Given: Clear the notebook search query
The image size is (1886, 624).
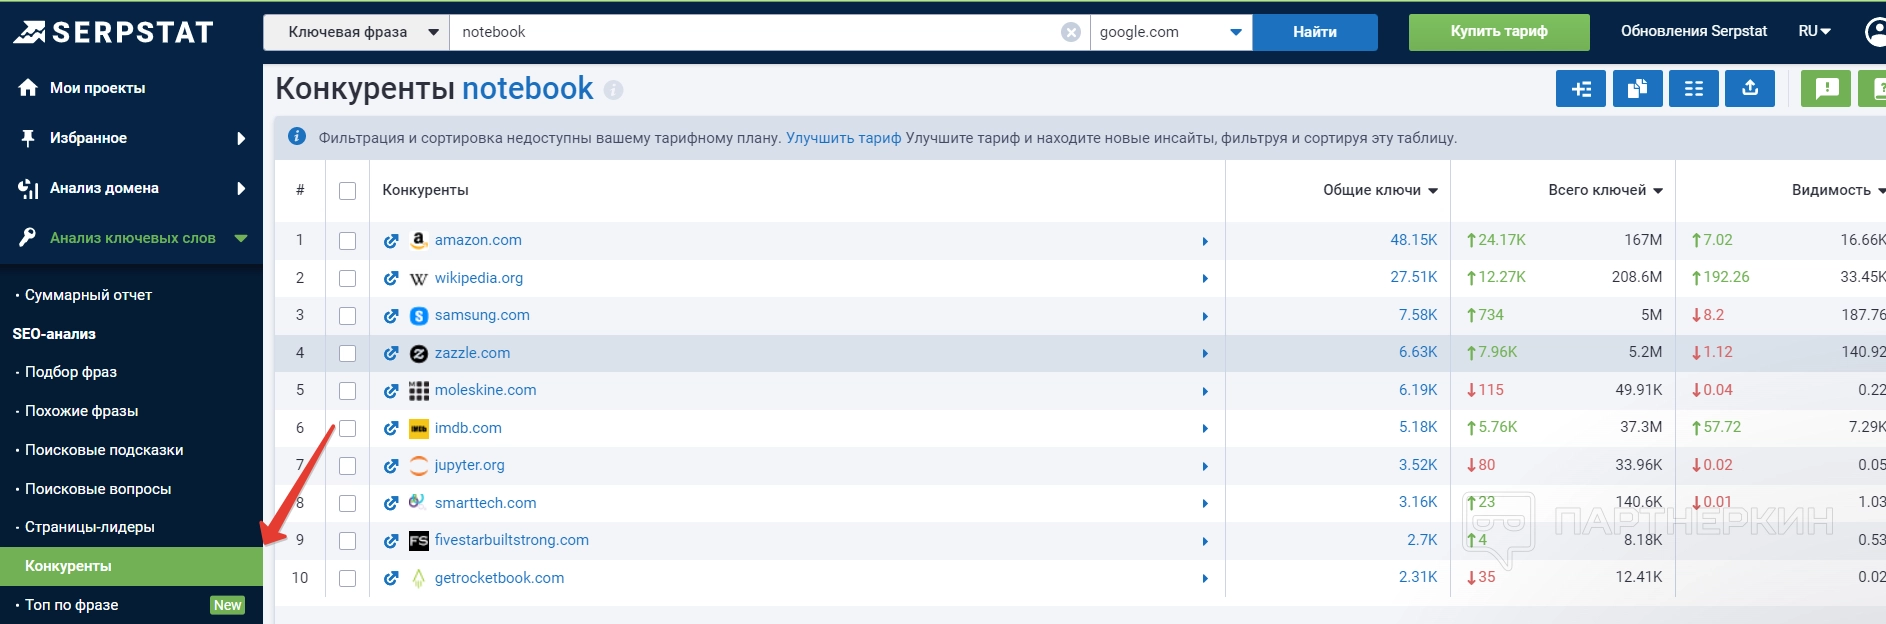Looking at the screenshot, I should (1071, 32).
